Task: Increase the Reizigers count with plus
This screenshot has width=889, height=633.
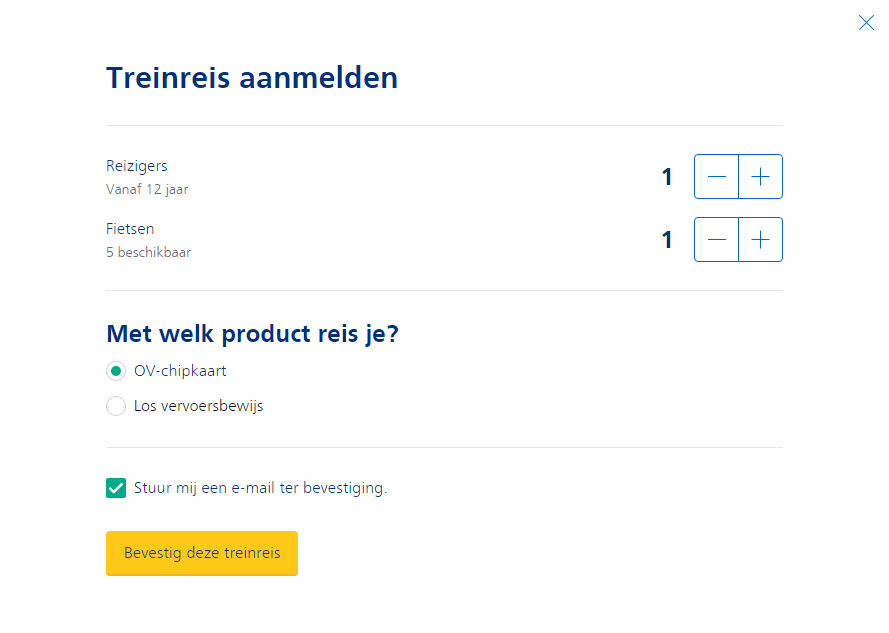Action: pyautogui.click(x=760, y=176)
